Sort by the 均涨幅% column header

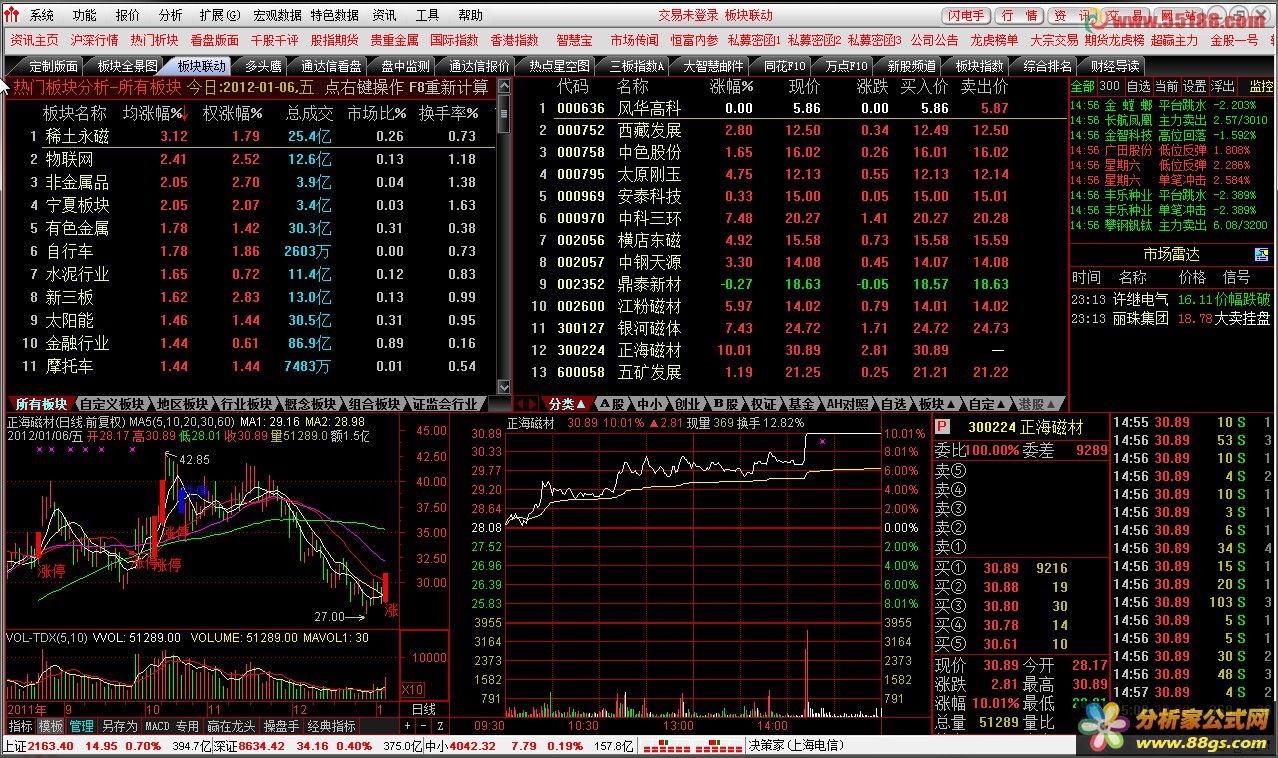(x=154, y=113)
